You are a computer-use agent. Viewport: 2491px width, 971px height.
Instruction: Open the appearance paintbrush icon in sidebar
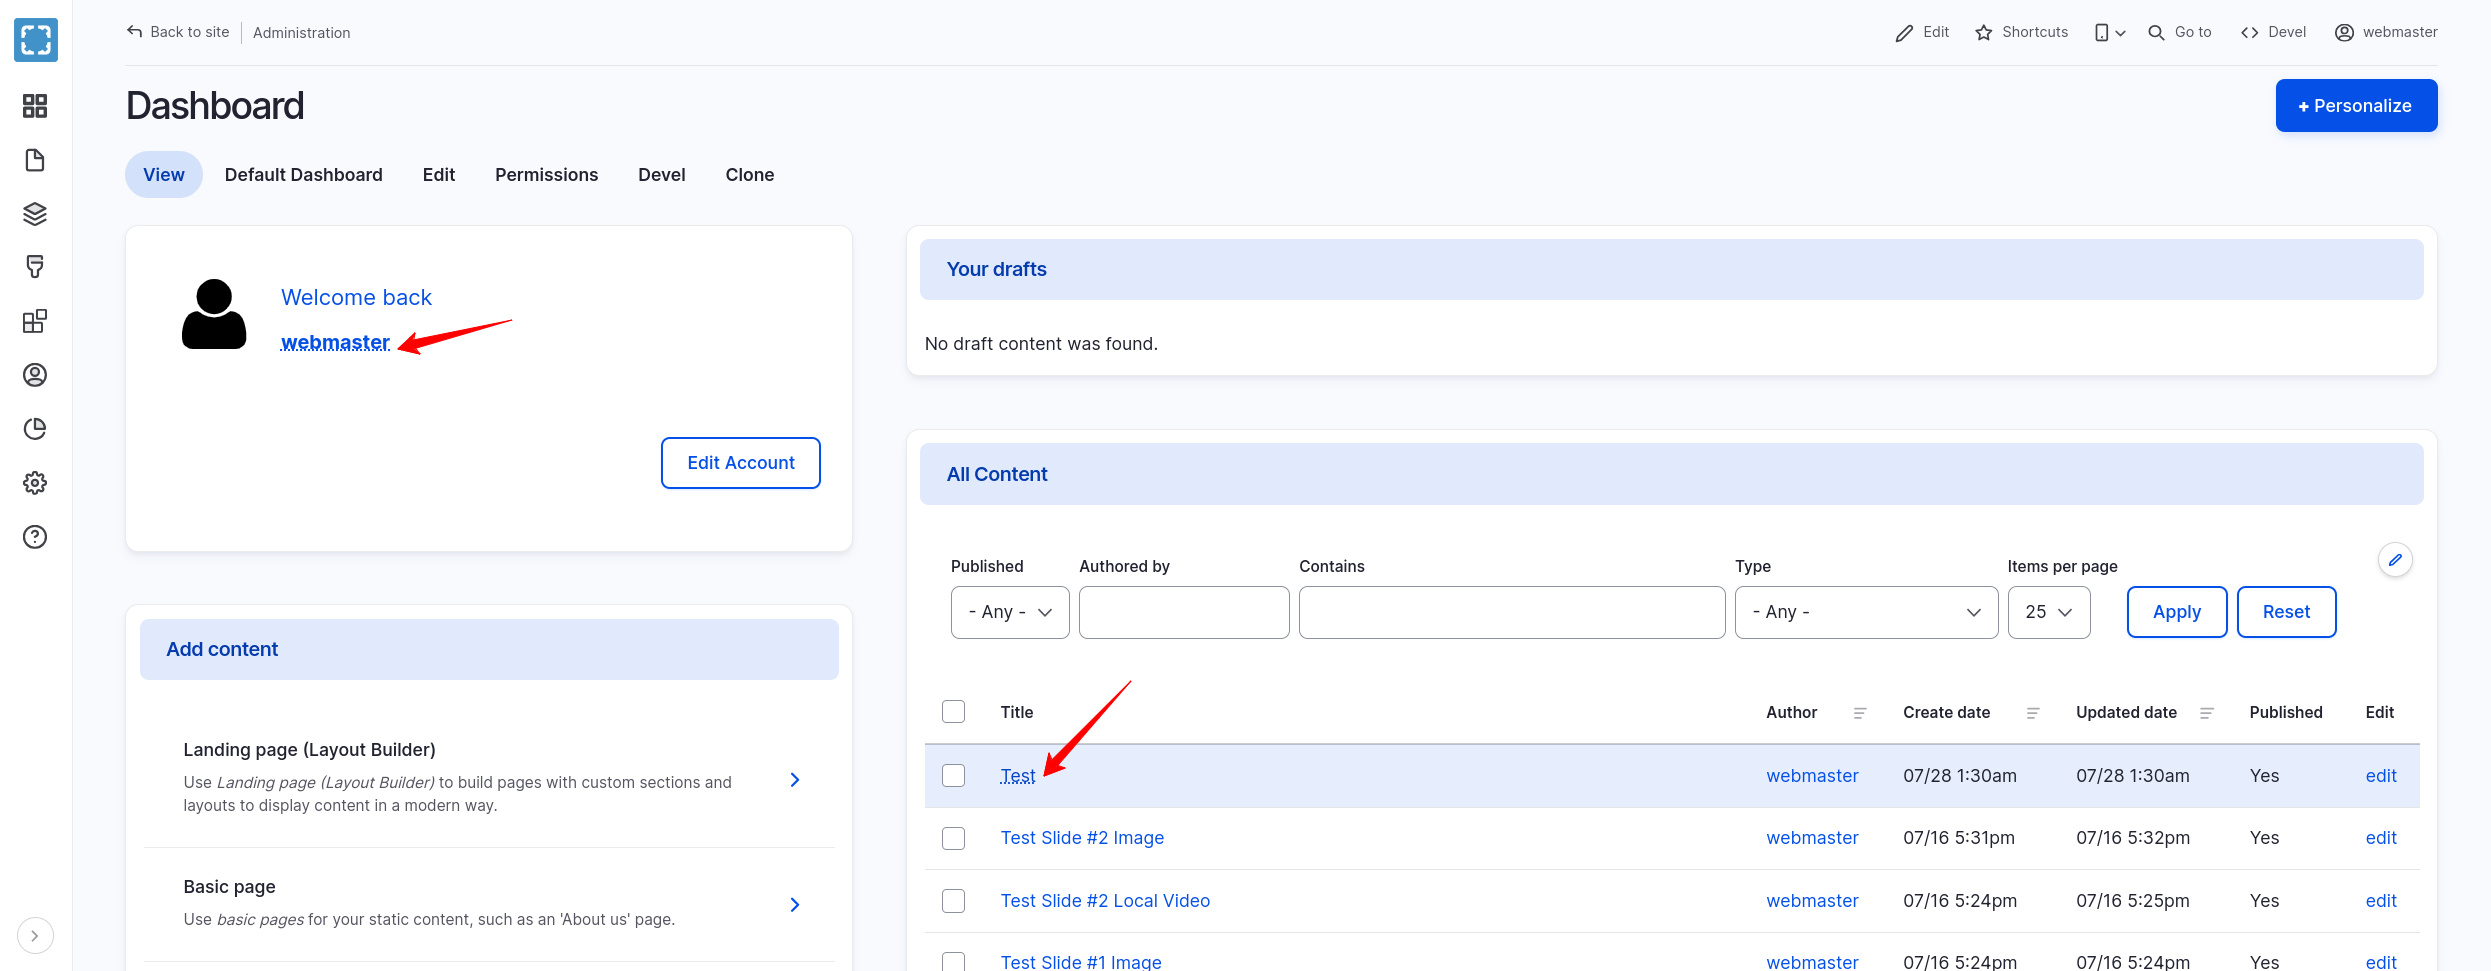(35, 267)
